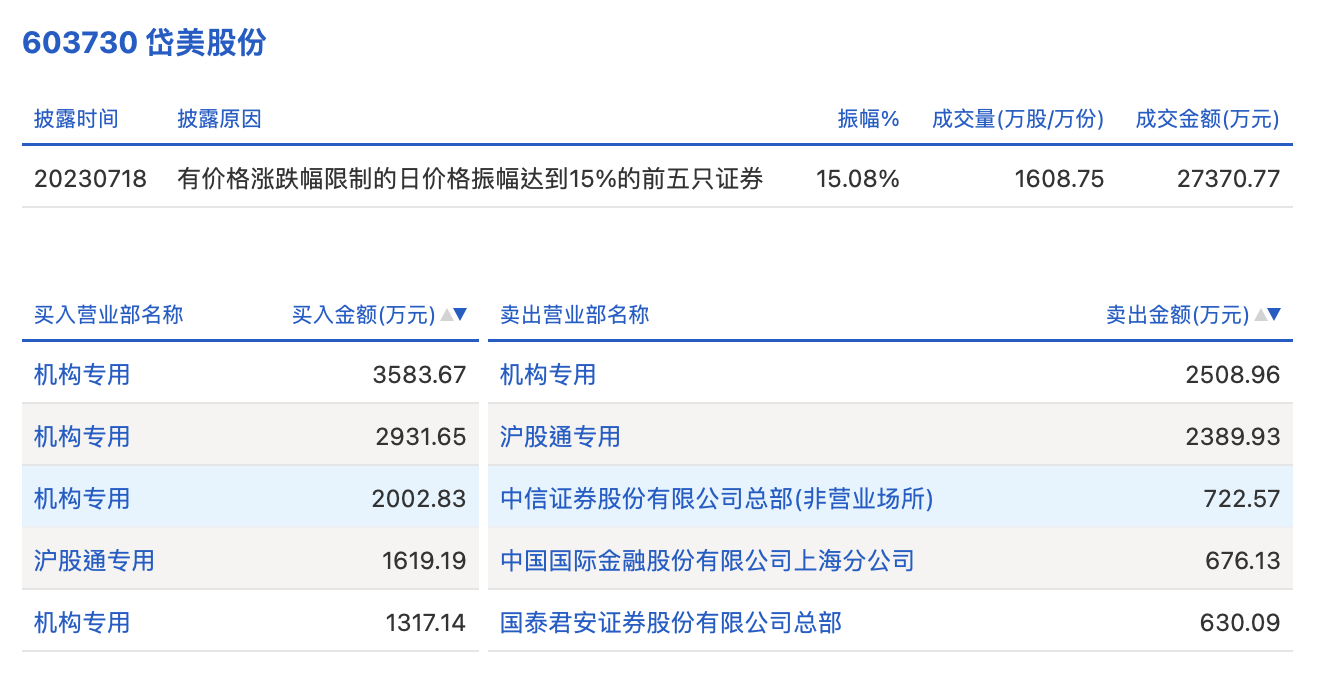Open 机构专用 buyer with amount 2931.65

click(82, 437)
